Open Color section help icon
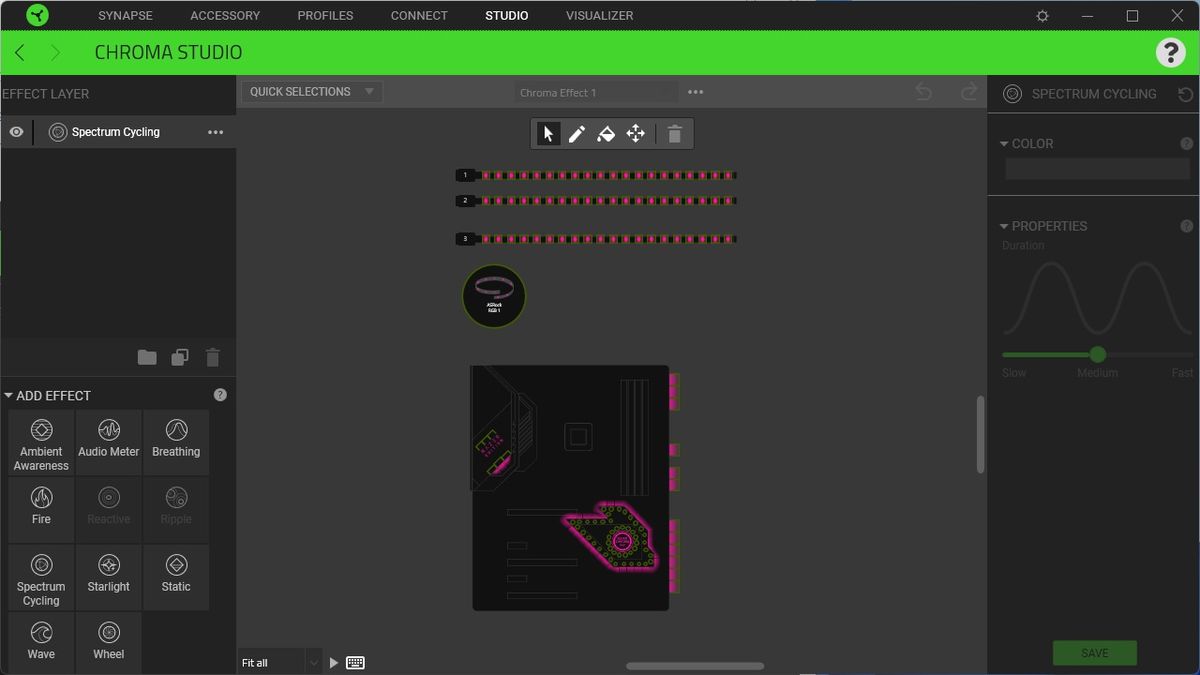Image resolution: width=1200 pixels, height=675 pixels. 1187,144
